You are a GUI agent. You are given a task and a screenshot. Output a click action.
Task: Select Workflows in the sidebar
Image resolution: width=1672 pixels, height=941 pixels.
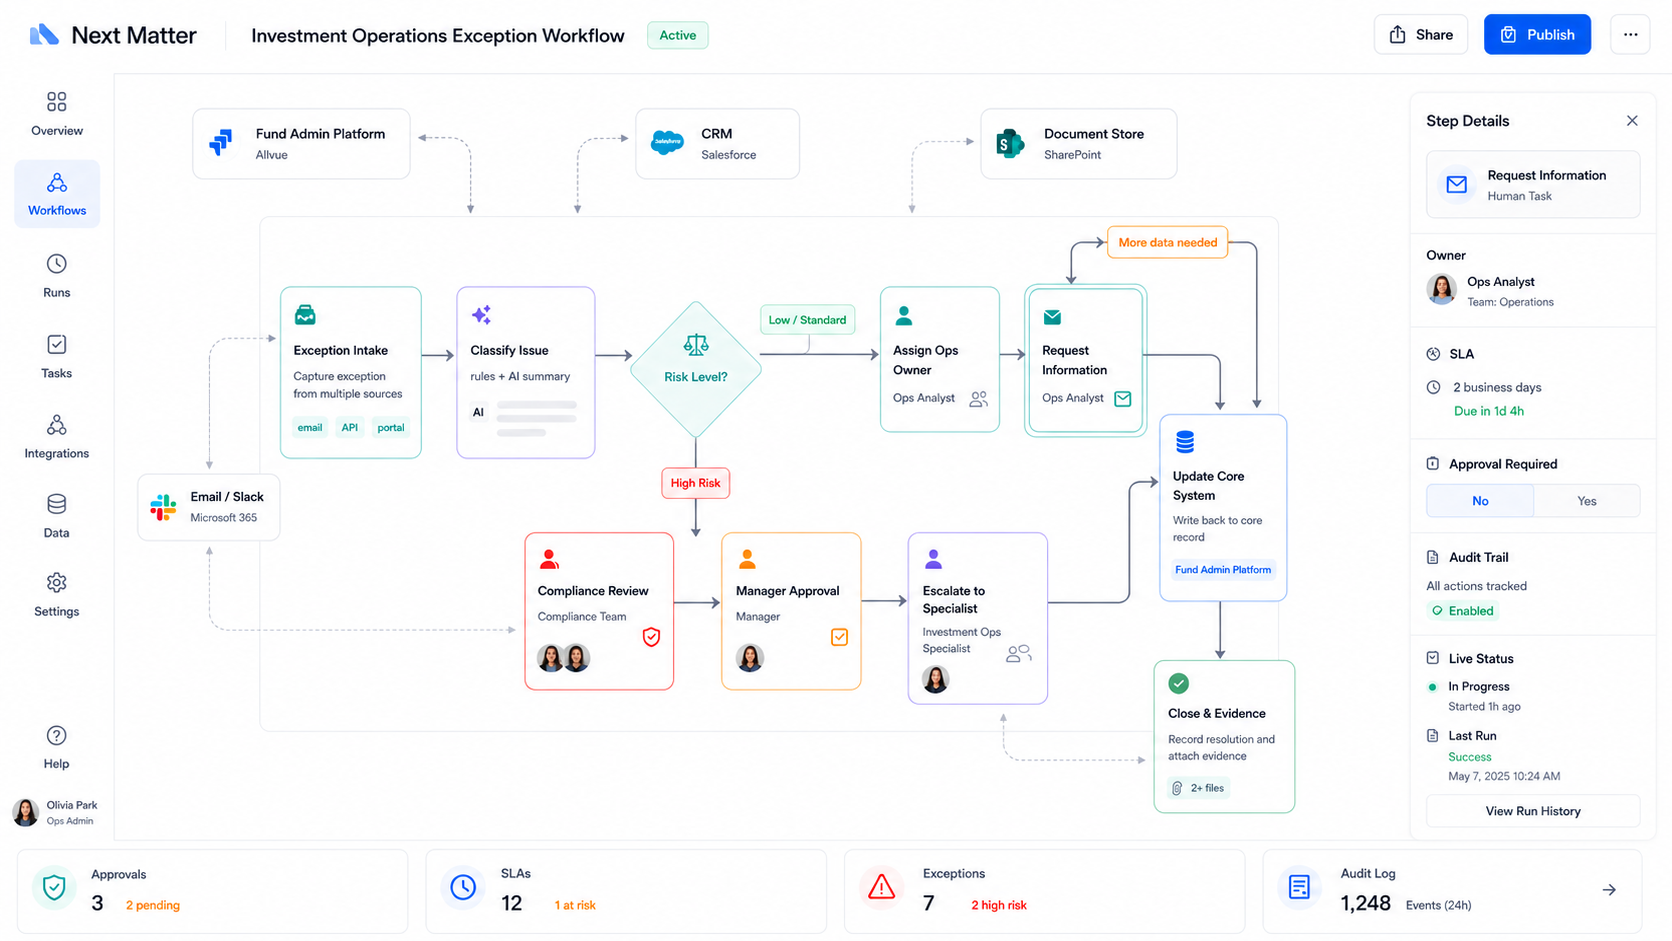pyautogui.click(x=57, y=194)
